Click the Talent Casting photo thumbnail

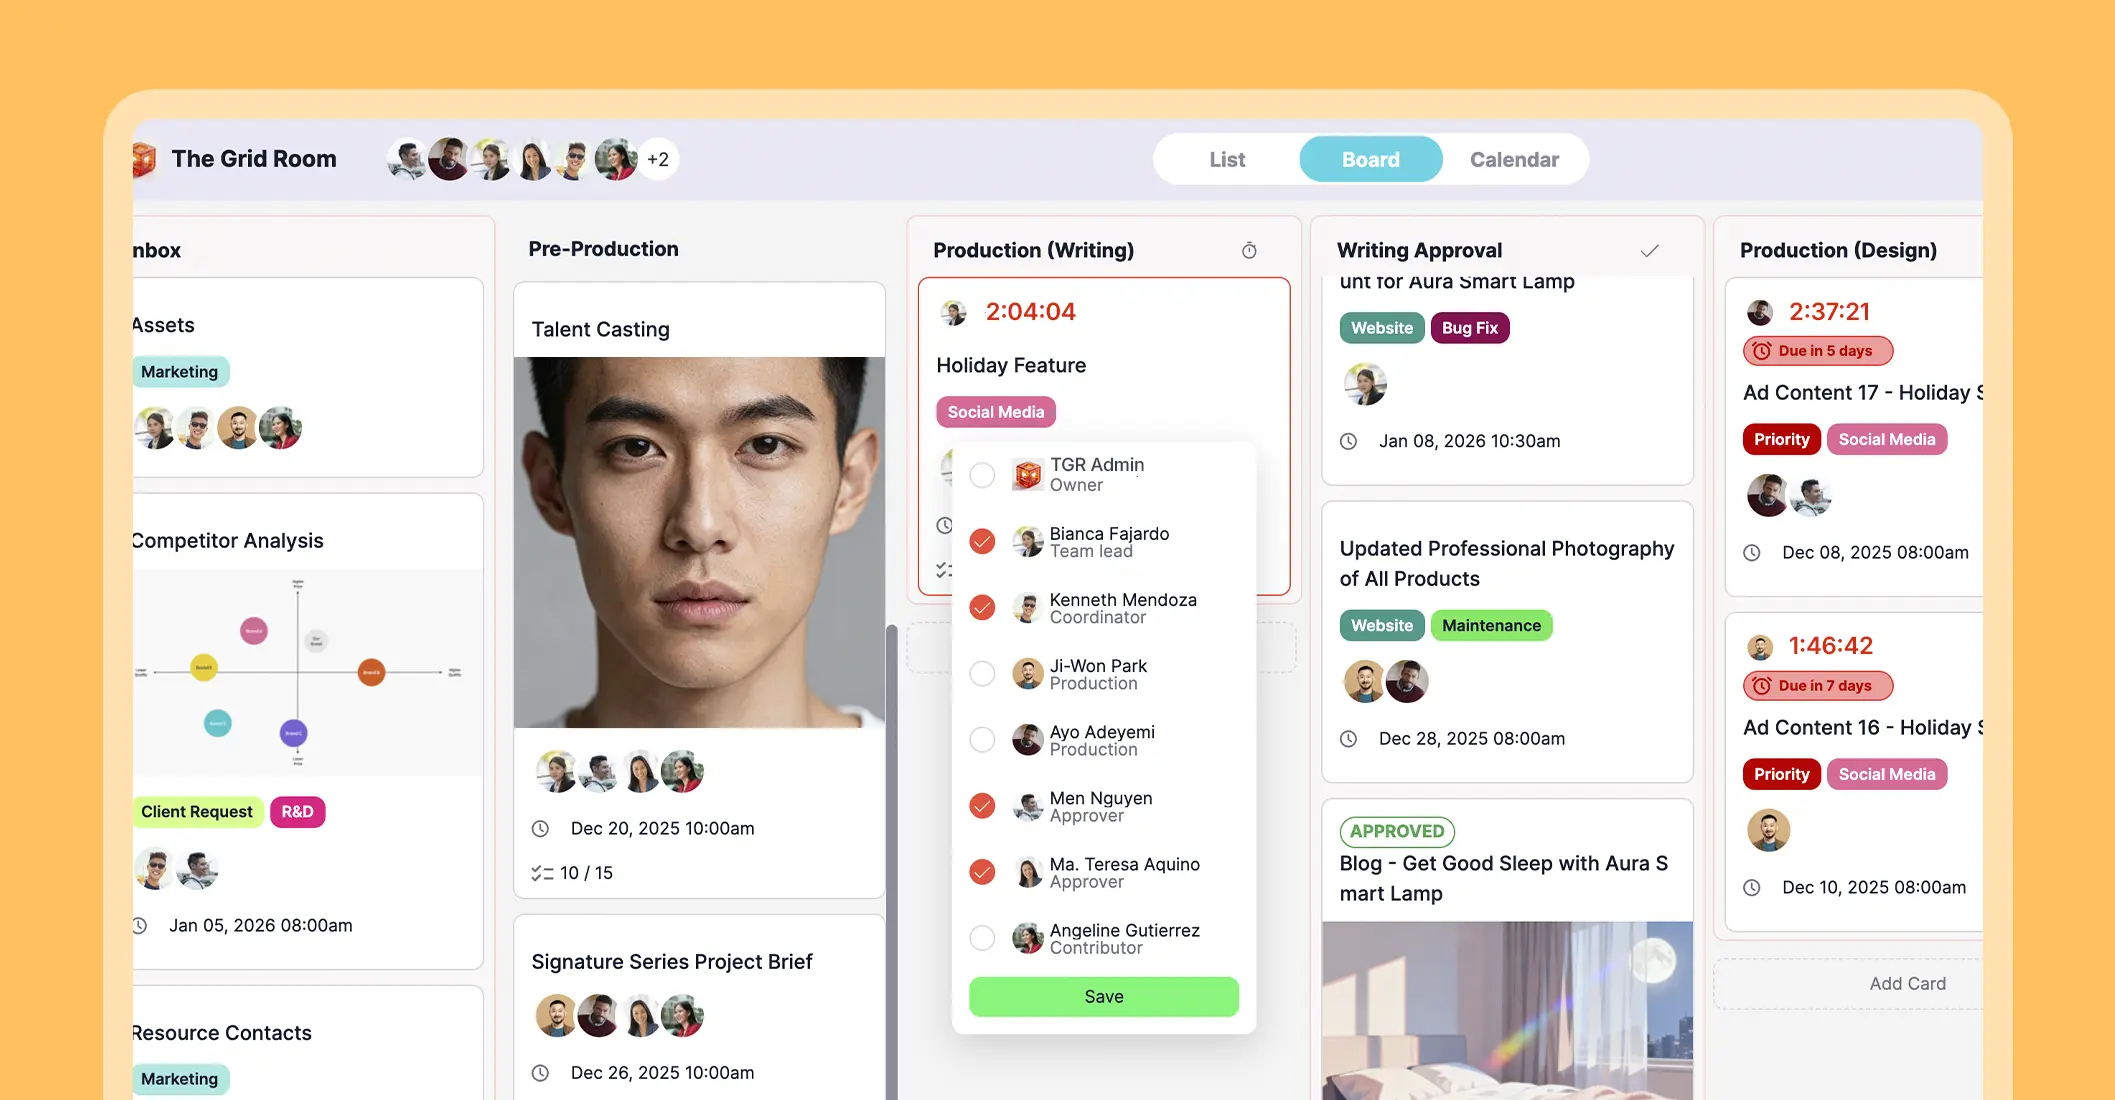click(699, 540)
